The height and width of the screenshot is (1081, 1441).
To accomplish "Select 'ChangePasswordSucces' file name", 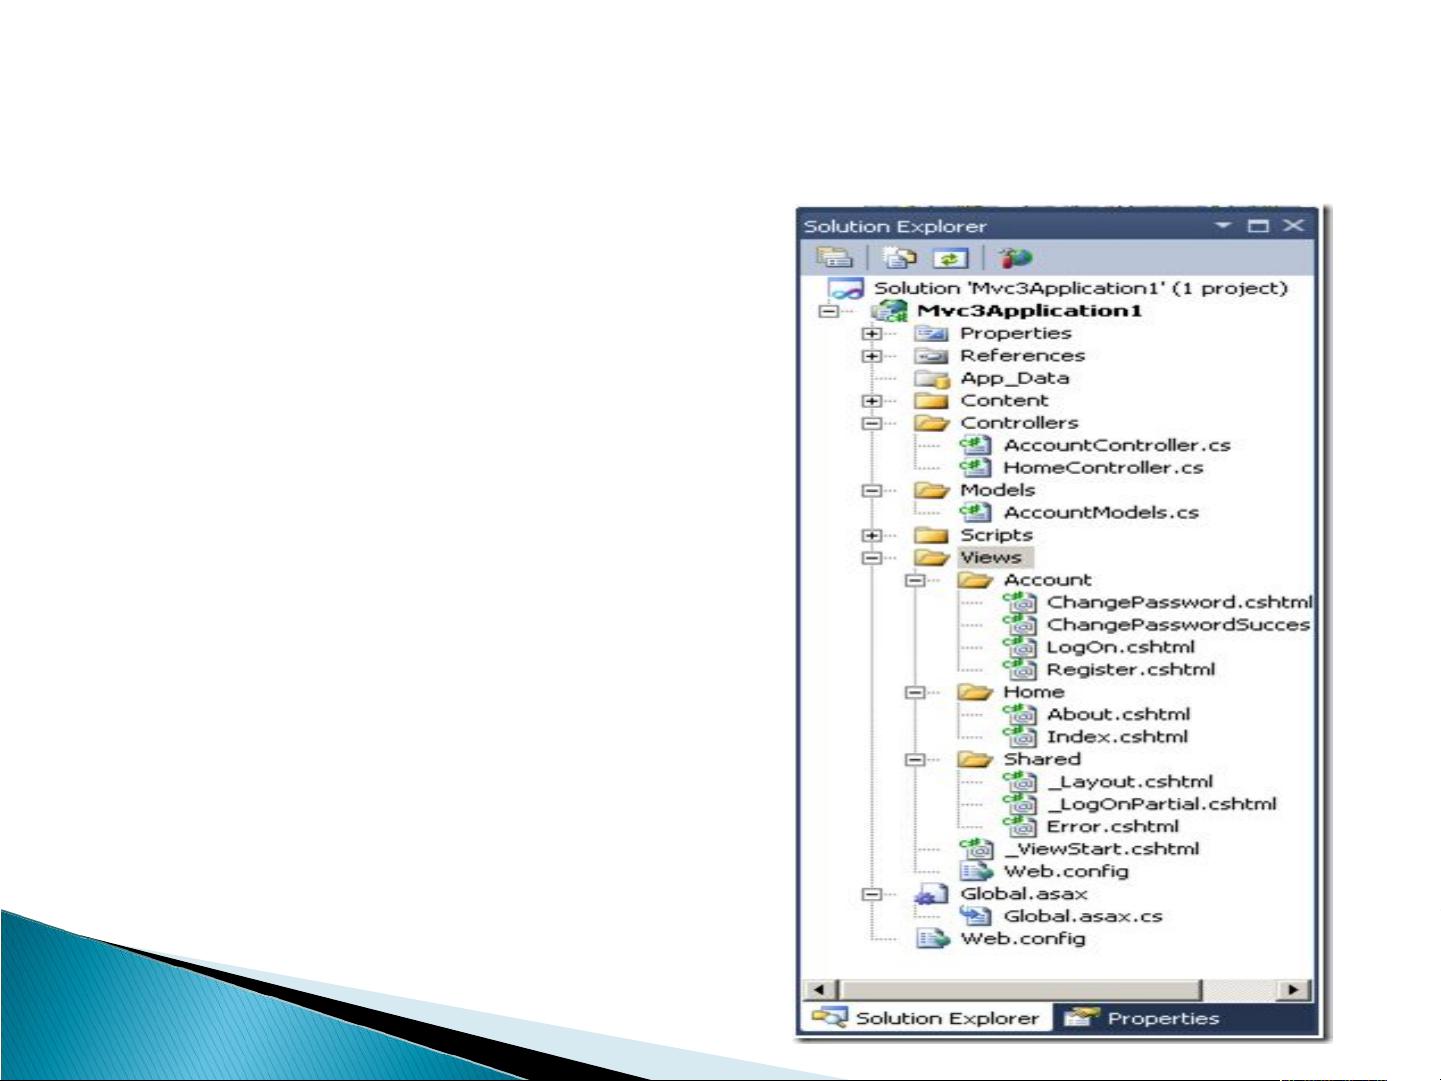I will coord(1178,624).
